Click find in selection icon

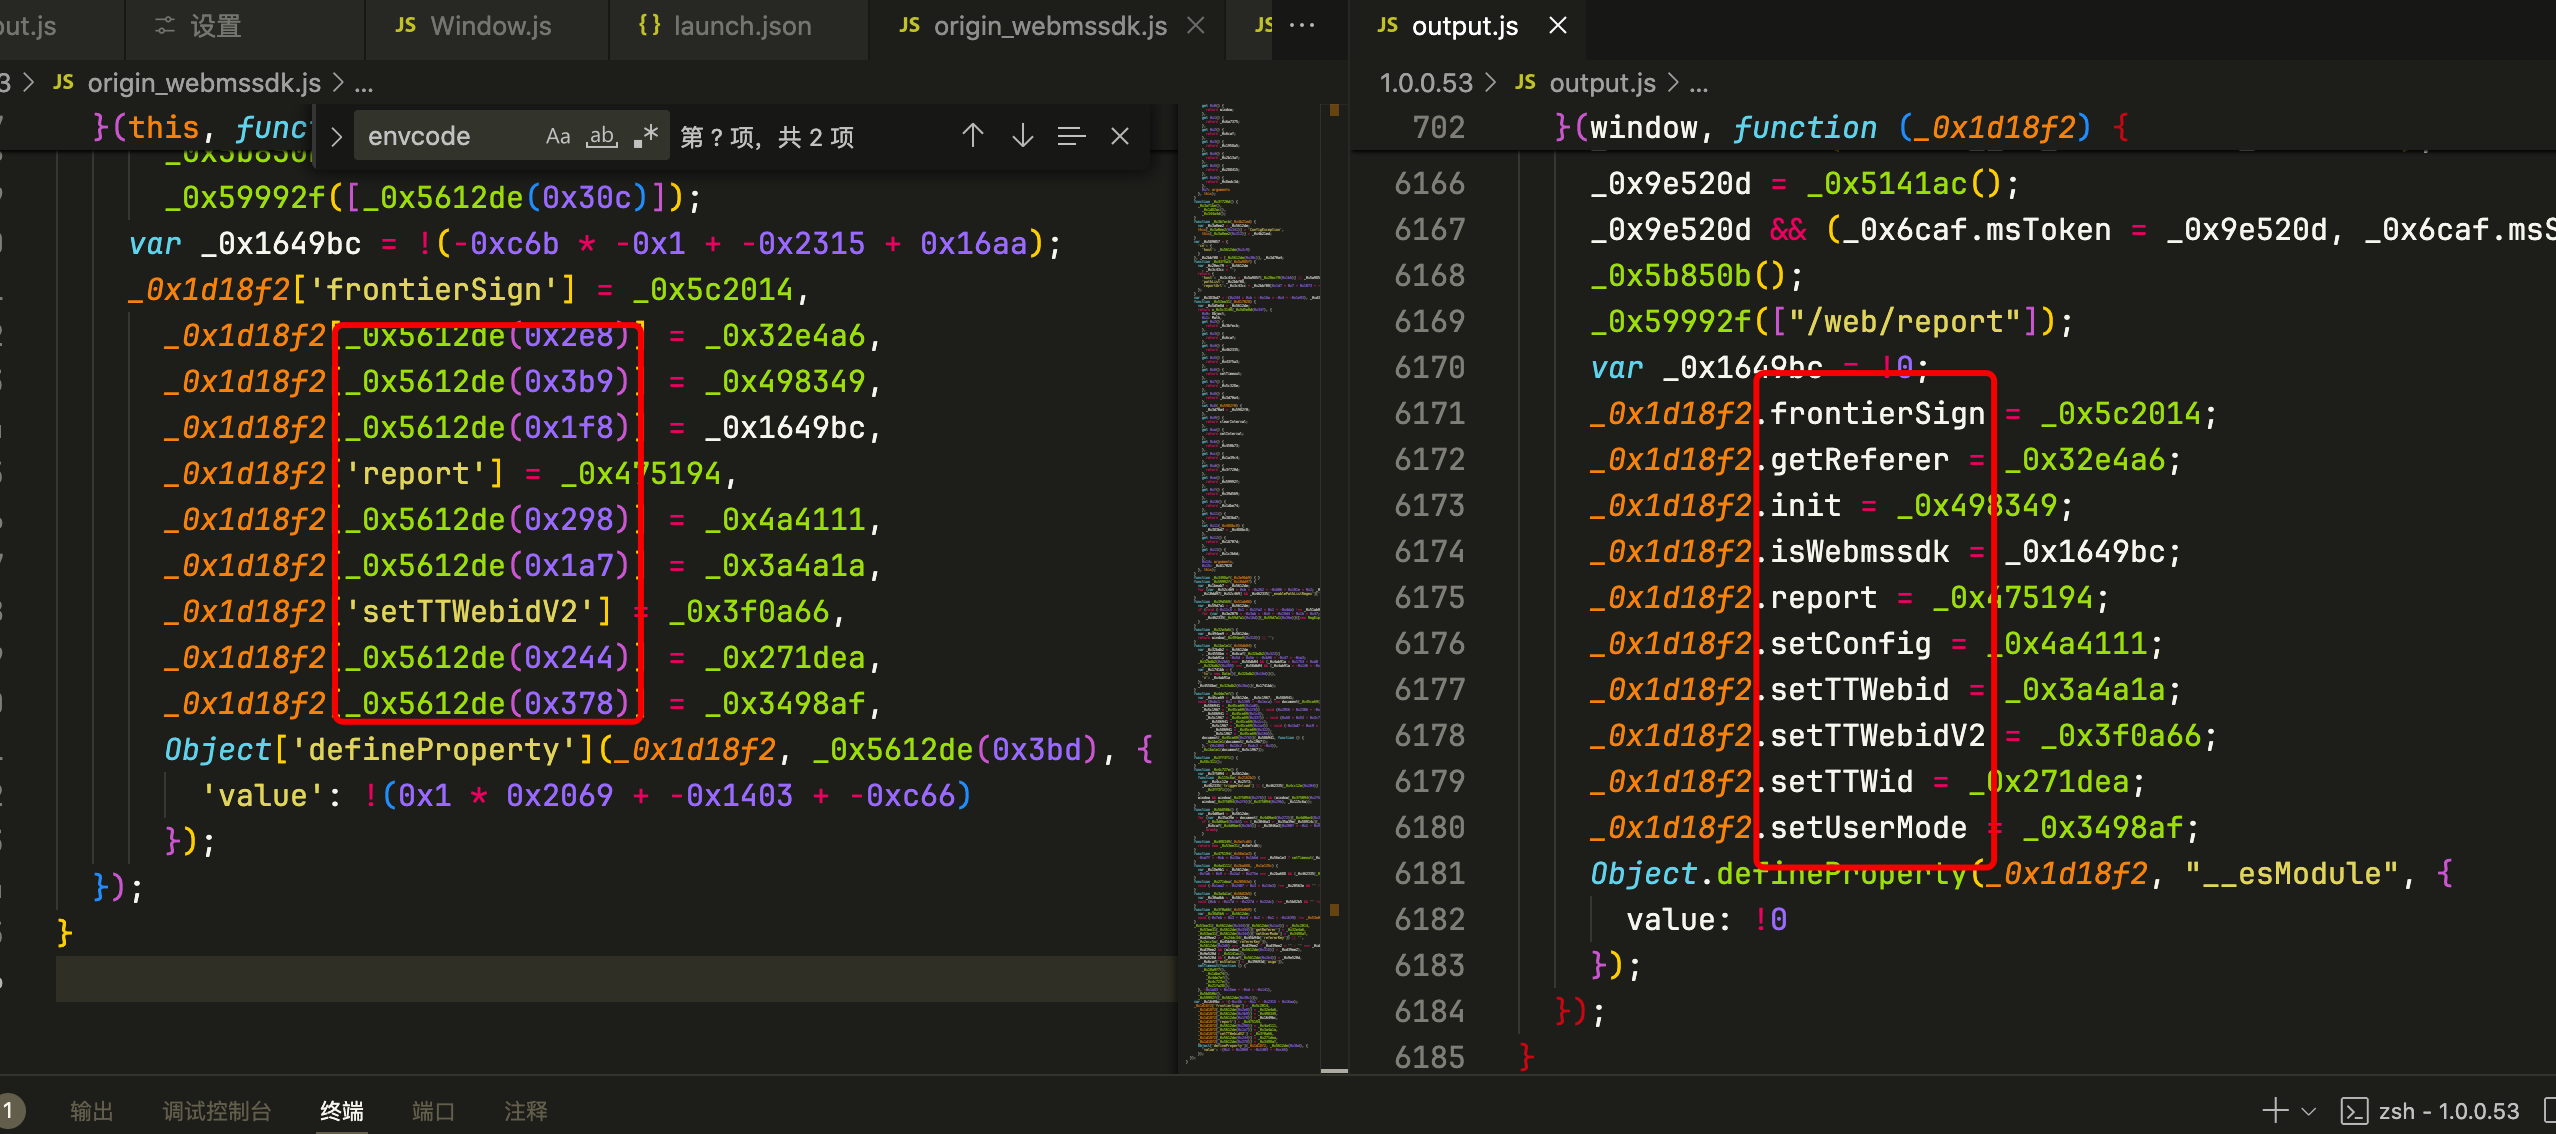pyautogui.click(x=1071, y=136)
